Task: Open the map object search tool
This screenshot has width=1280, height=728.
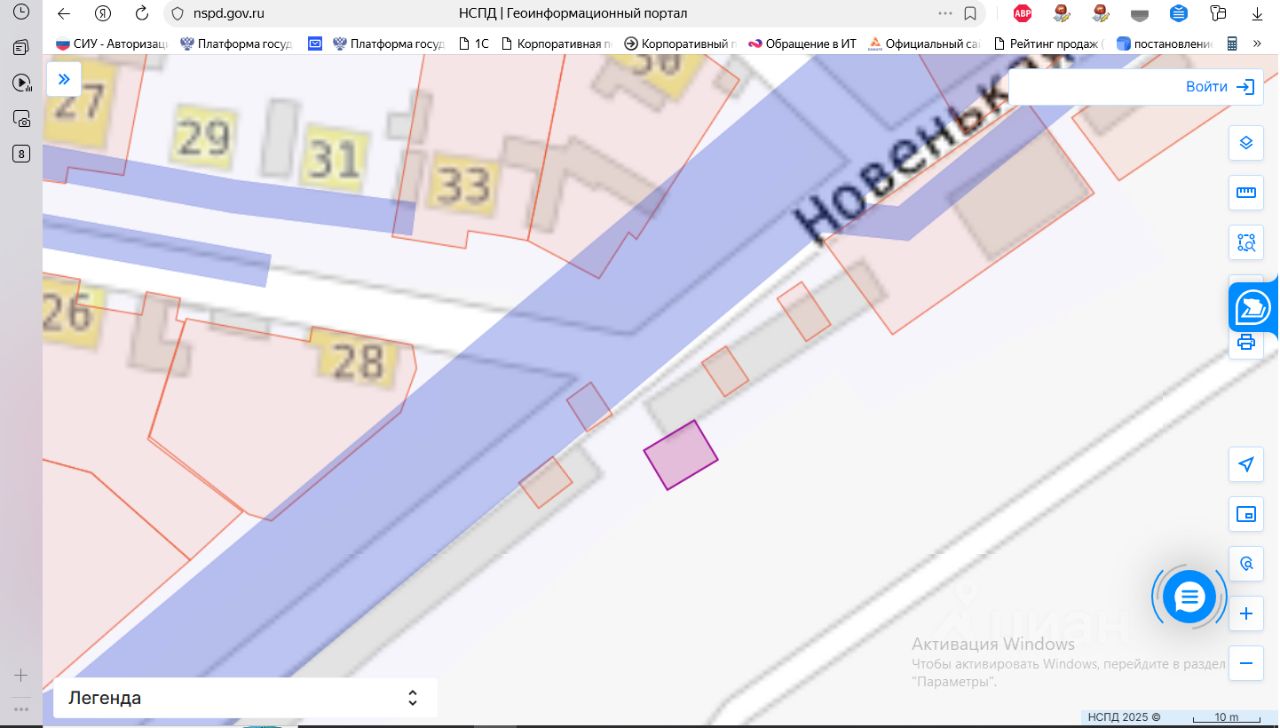Action: pos(1246,564)
